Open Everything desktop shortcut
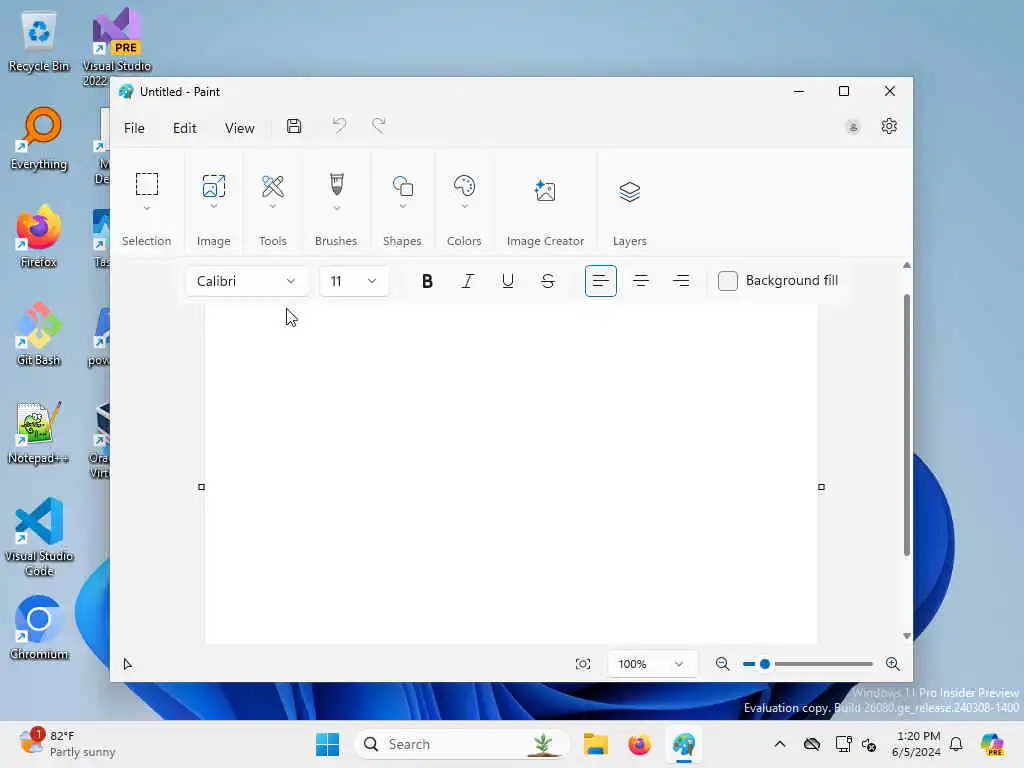The width and height of the screenshot is (1024, 768). click(39, 138)
